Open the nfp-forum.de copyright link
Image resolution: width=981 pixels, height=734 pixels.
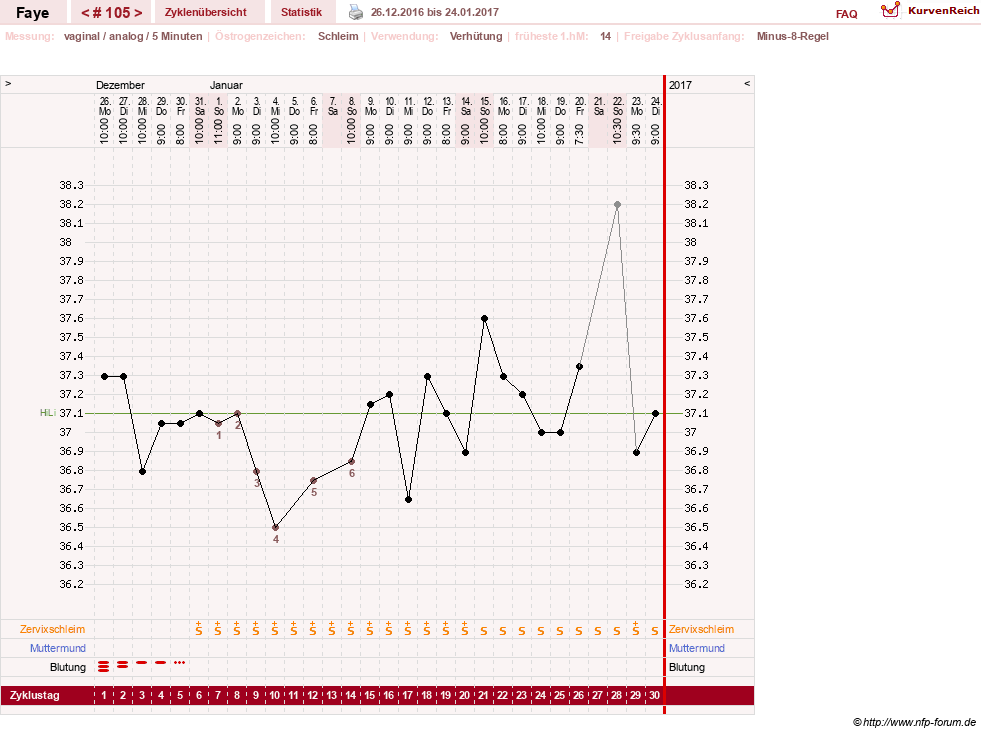(915, 723)
